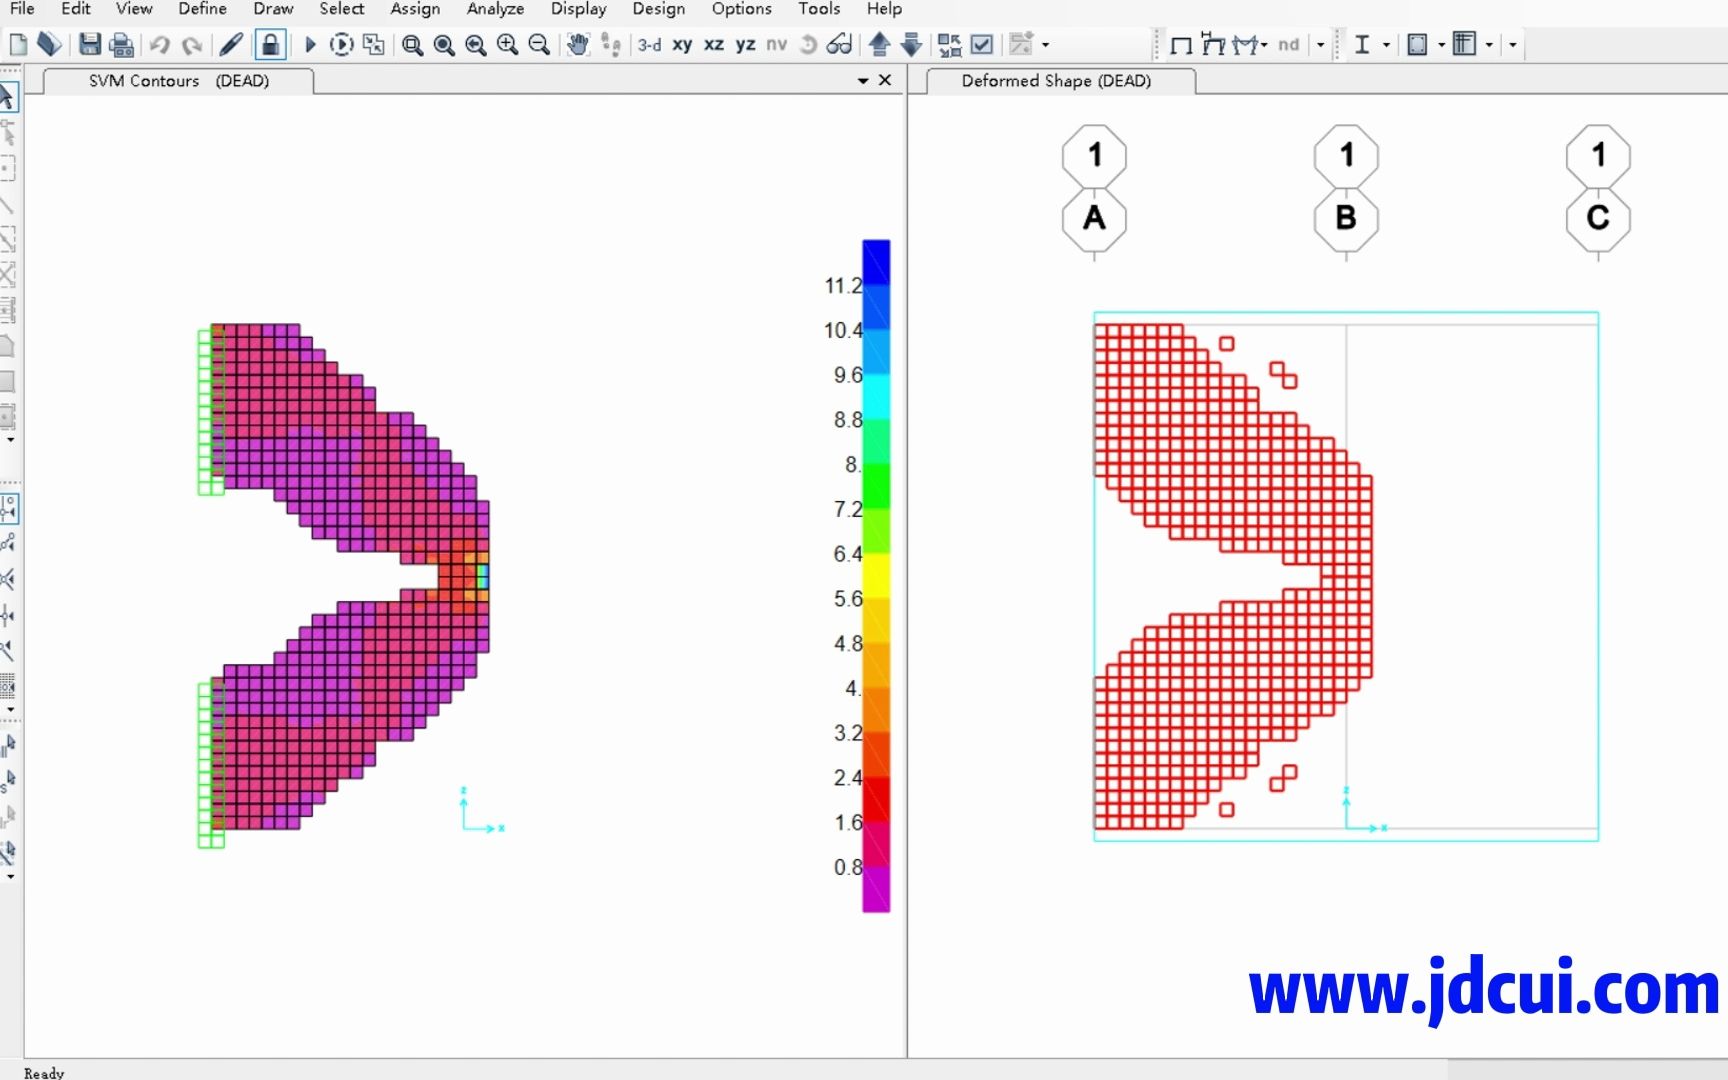
Task: Expand the I-section design dropdown arrow
Action: pyautogui.click(x=1386, y=44)
